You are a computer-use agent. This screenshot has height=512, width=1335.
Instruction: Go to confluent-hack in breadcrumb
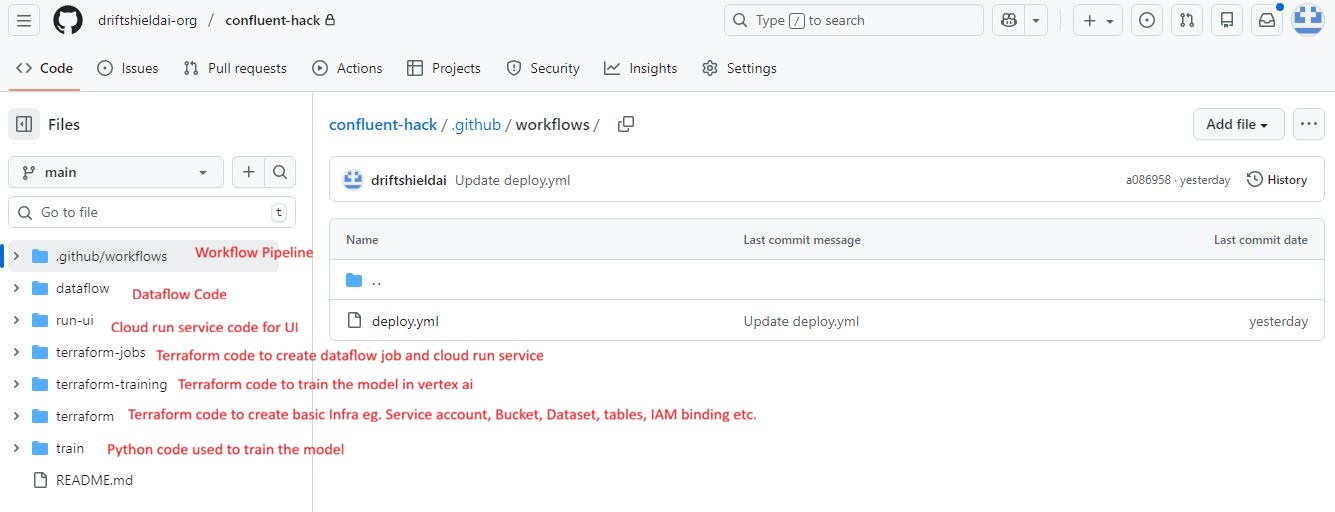click(x=383, y=124)
